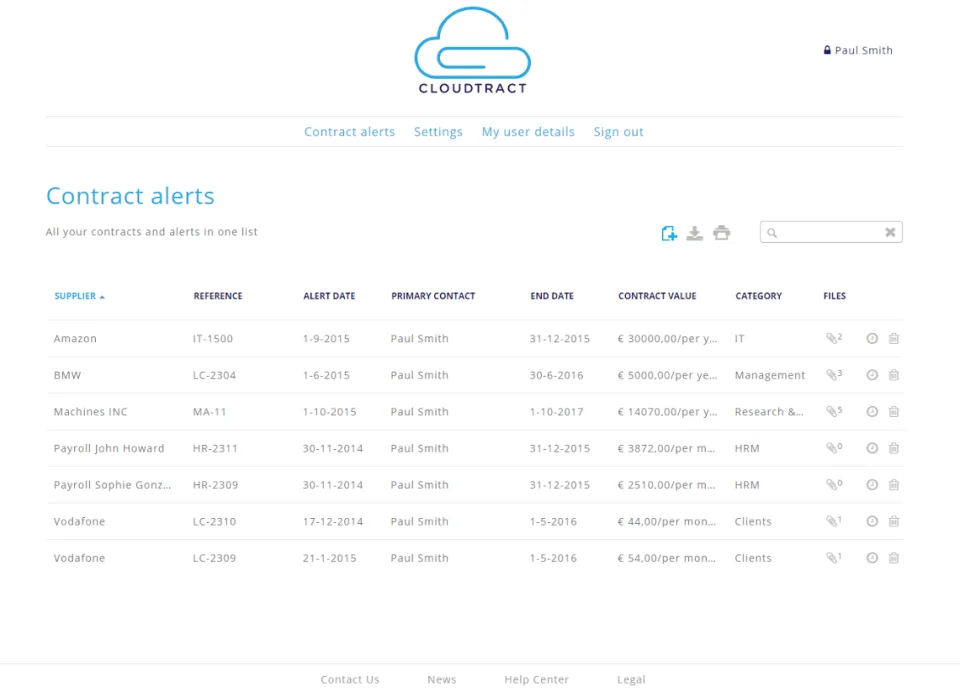Sort by the Alert Date column header
Image resolution: width=960 pixels, height=692 pixels.
click(x=329, y=296)
